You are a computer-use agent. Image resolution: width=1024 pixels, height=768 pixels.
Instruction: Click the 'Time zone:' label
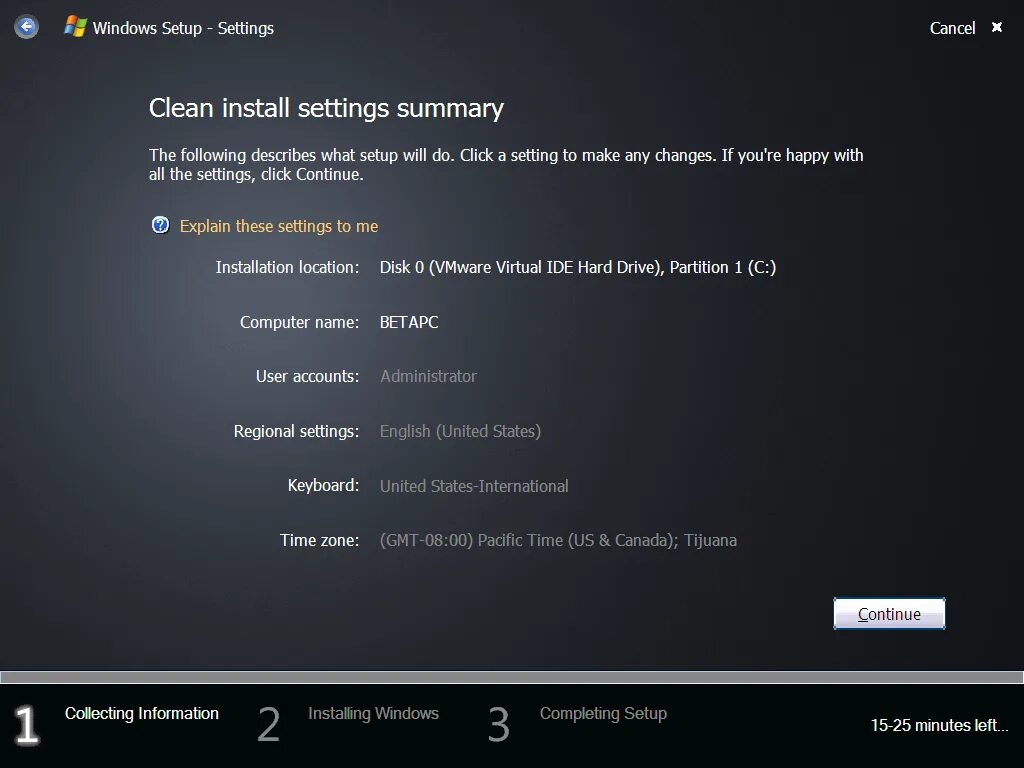point(319,540)
